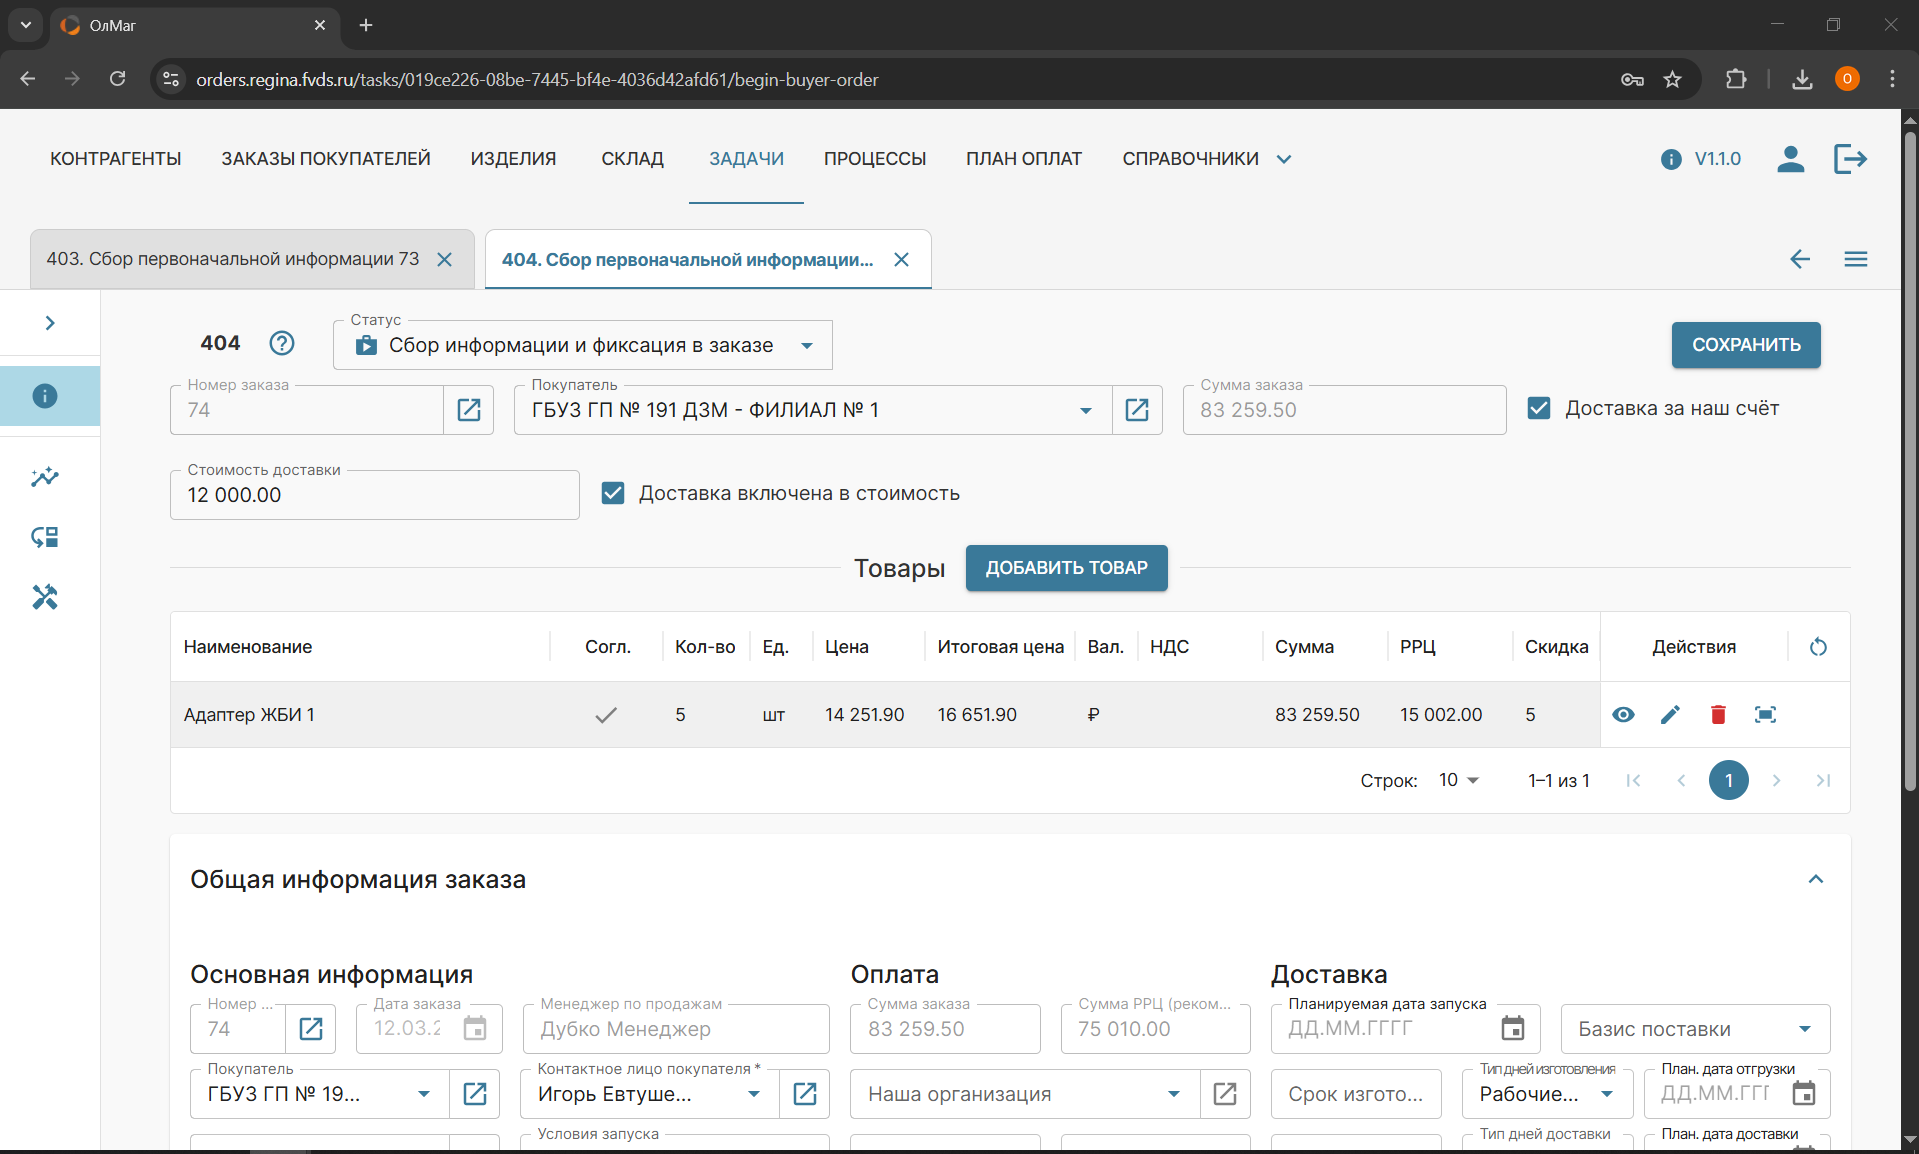Image resolution: width=1919 pixels, height=1154 pixels.
Task: Click the red delete icon for Адаптер ЖБИ 1
Action: pos(1718,714)
